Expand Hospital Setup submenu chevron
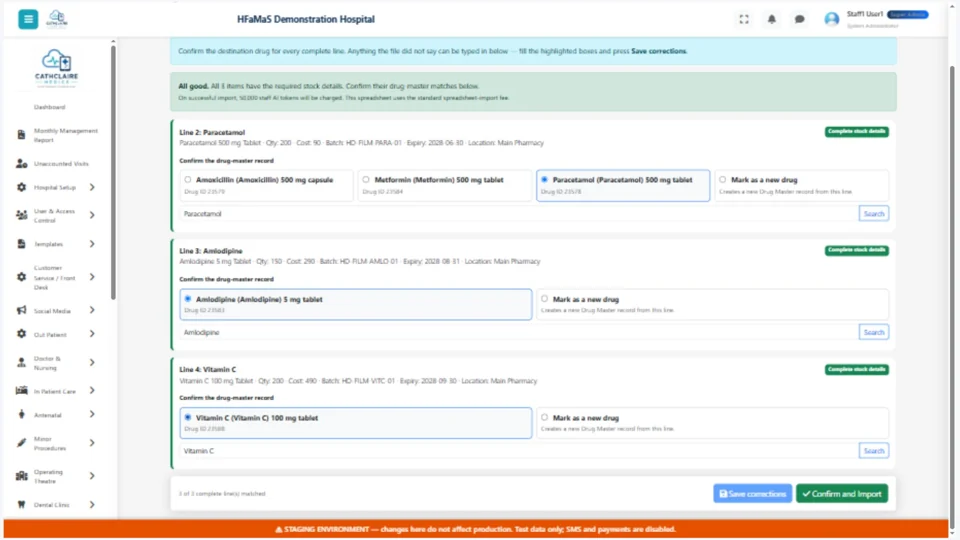The image size is (960, 540). pyautogui.click(x=92, y=187)
